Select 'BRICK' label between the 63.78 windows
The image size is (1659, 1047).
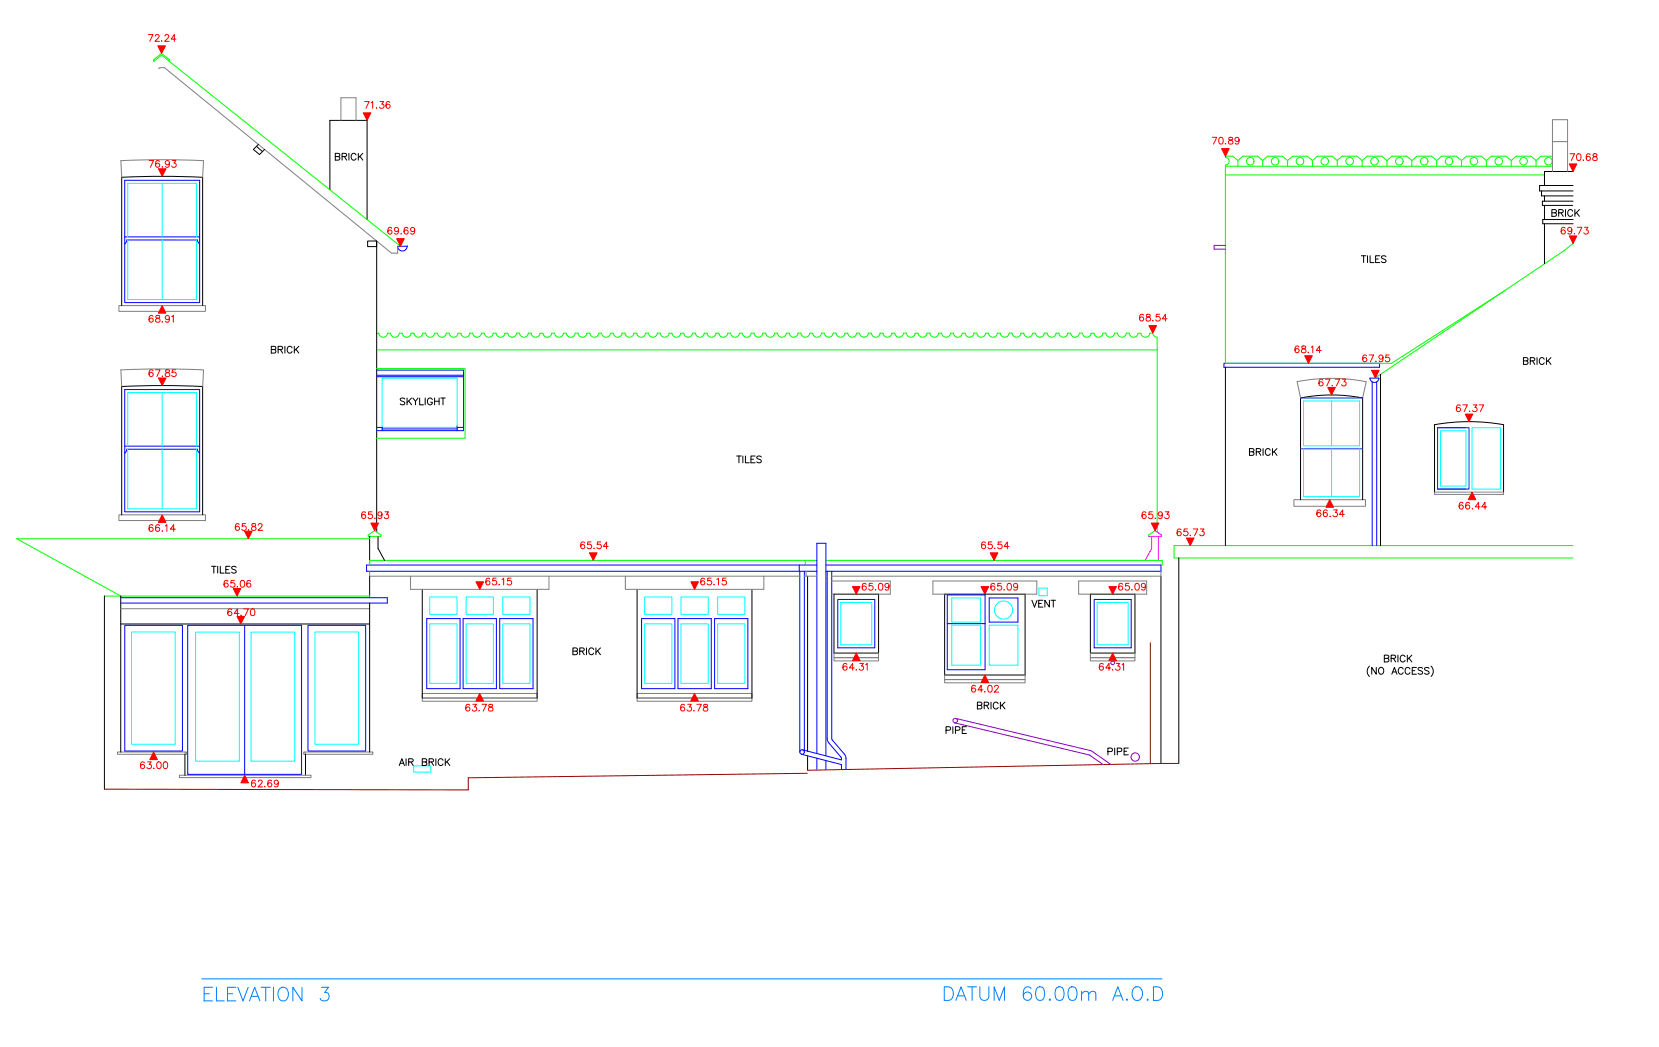587,652
